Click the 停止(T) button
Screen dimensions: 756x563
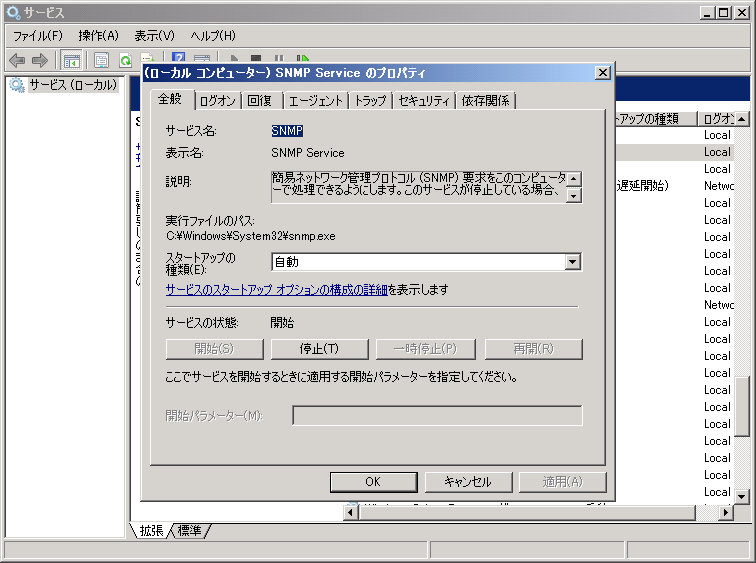[319, 349]
